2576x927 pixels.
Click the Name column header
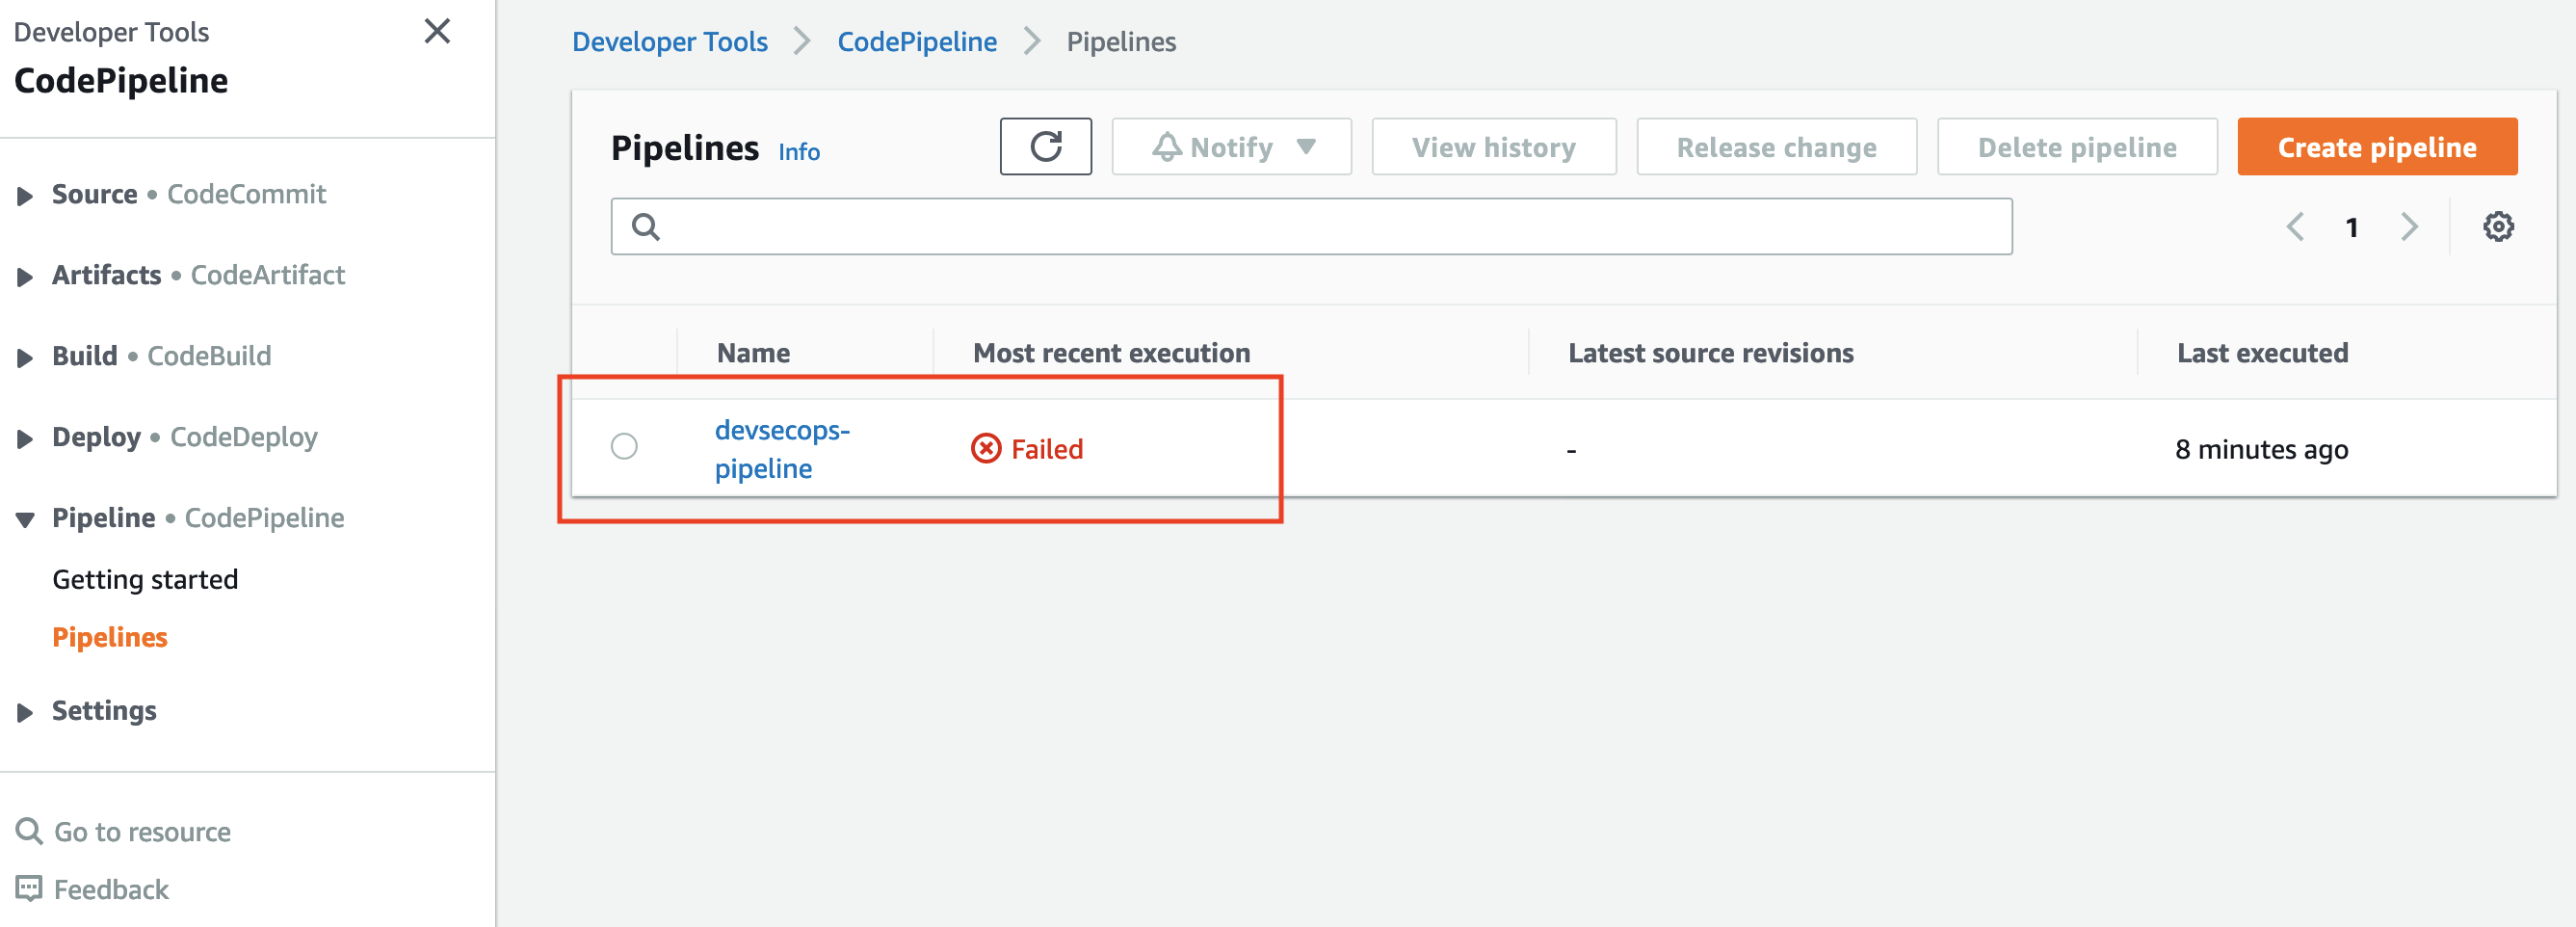click(x=753, y=353)
